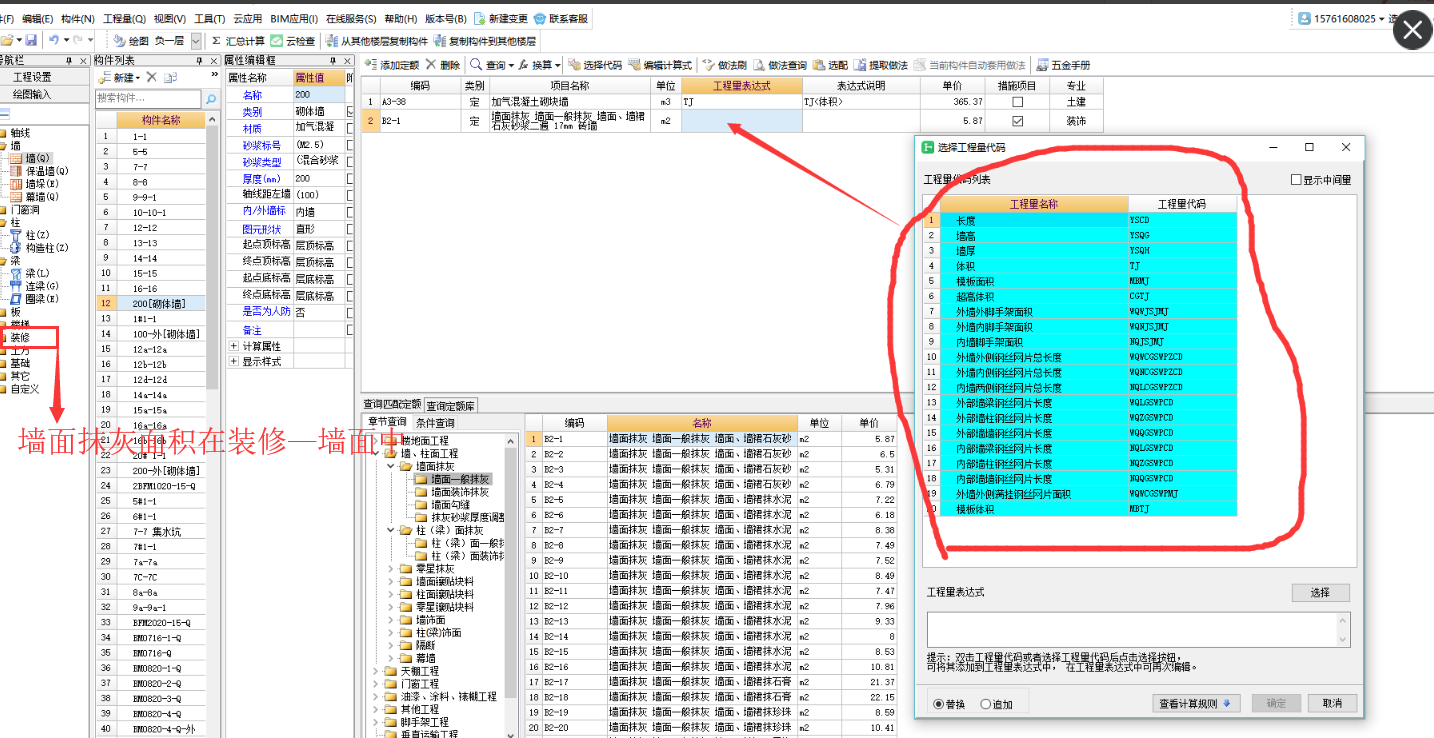Expand 显示样式 property group
Viewport: 1434px width, 738px height.
coord(234,361)
